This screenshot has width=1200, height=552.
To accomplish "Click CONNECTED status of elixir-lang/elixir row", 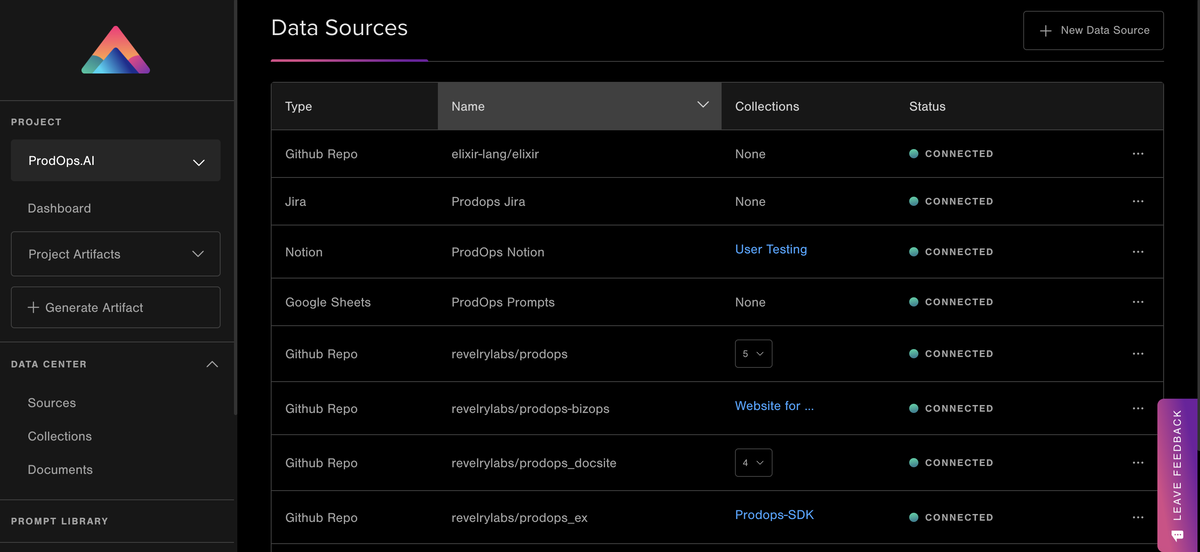I will tap(951, 154).
